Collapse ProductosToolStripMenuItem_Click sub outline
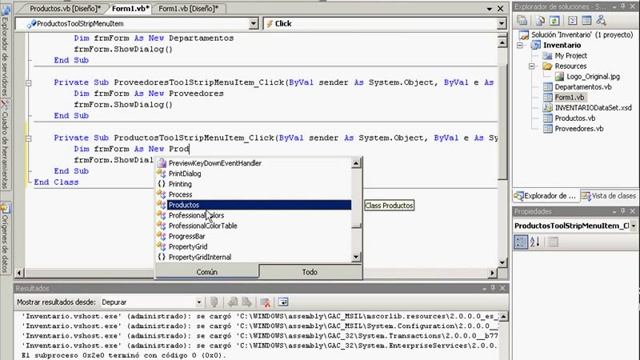This screenshot has height=360, width=640. pyautogui.click(x=29, y=139)
